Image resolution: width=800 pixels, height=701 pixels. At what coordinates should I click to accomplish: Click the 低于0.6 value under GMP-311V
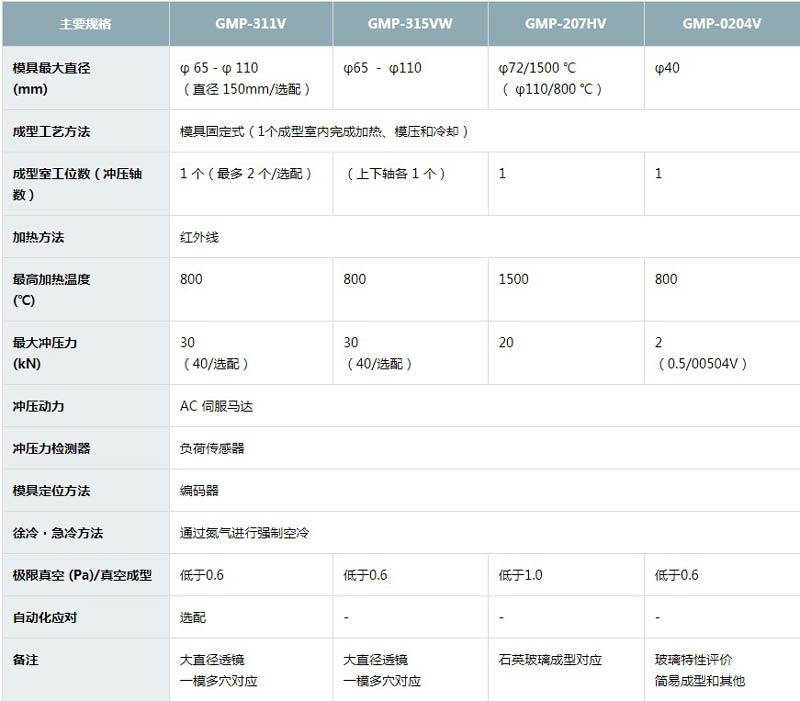point(202,575)
